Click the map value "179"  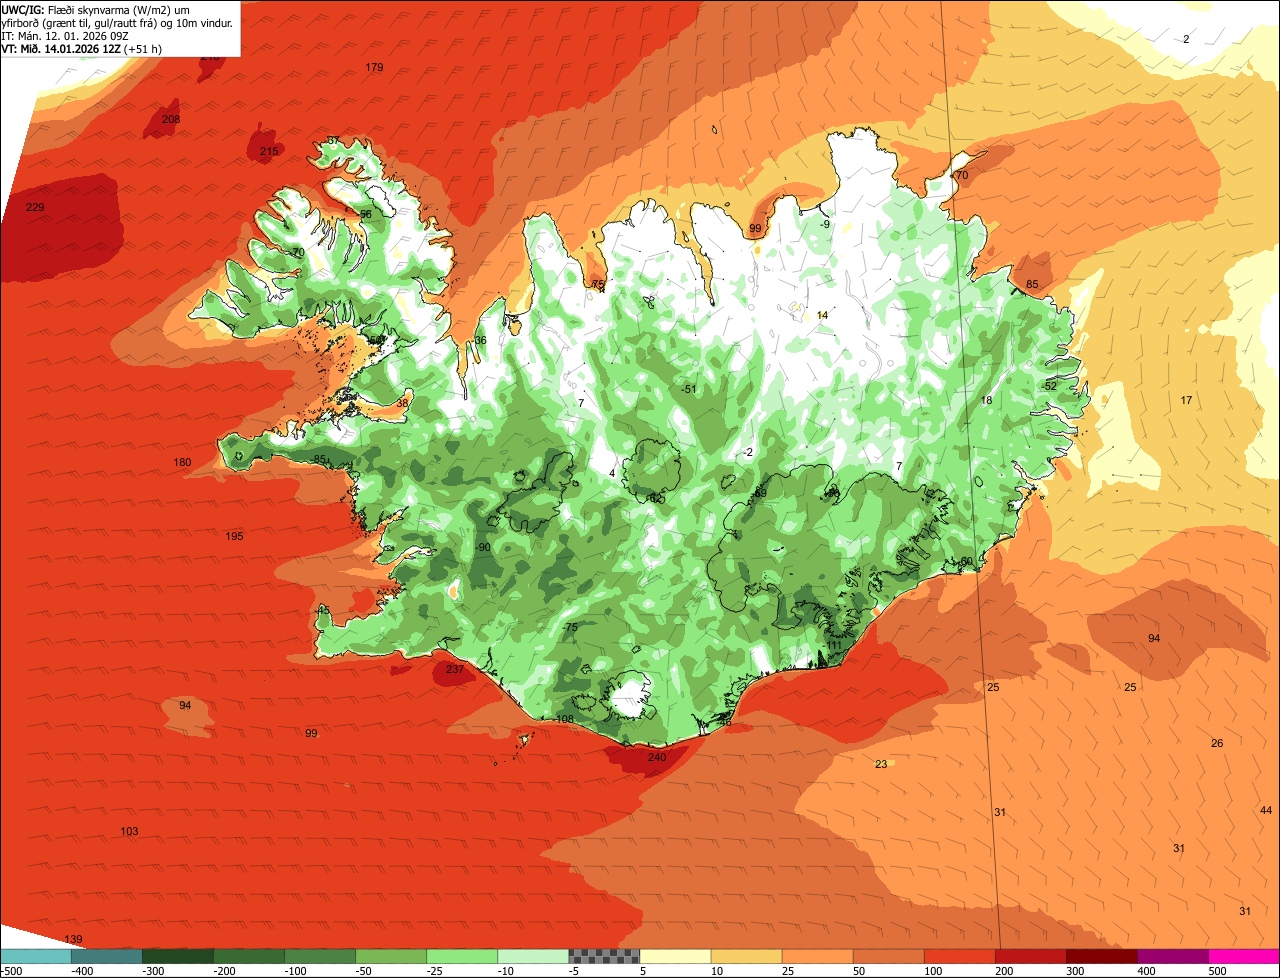pos(374,68)
